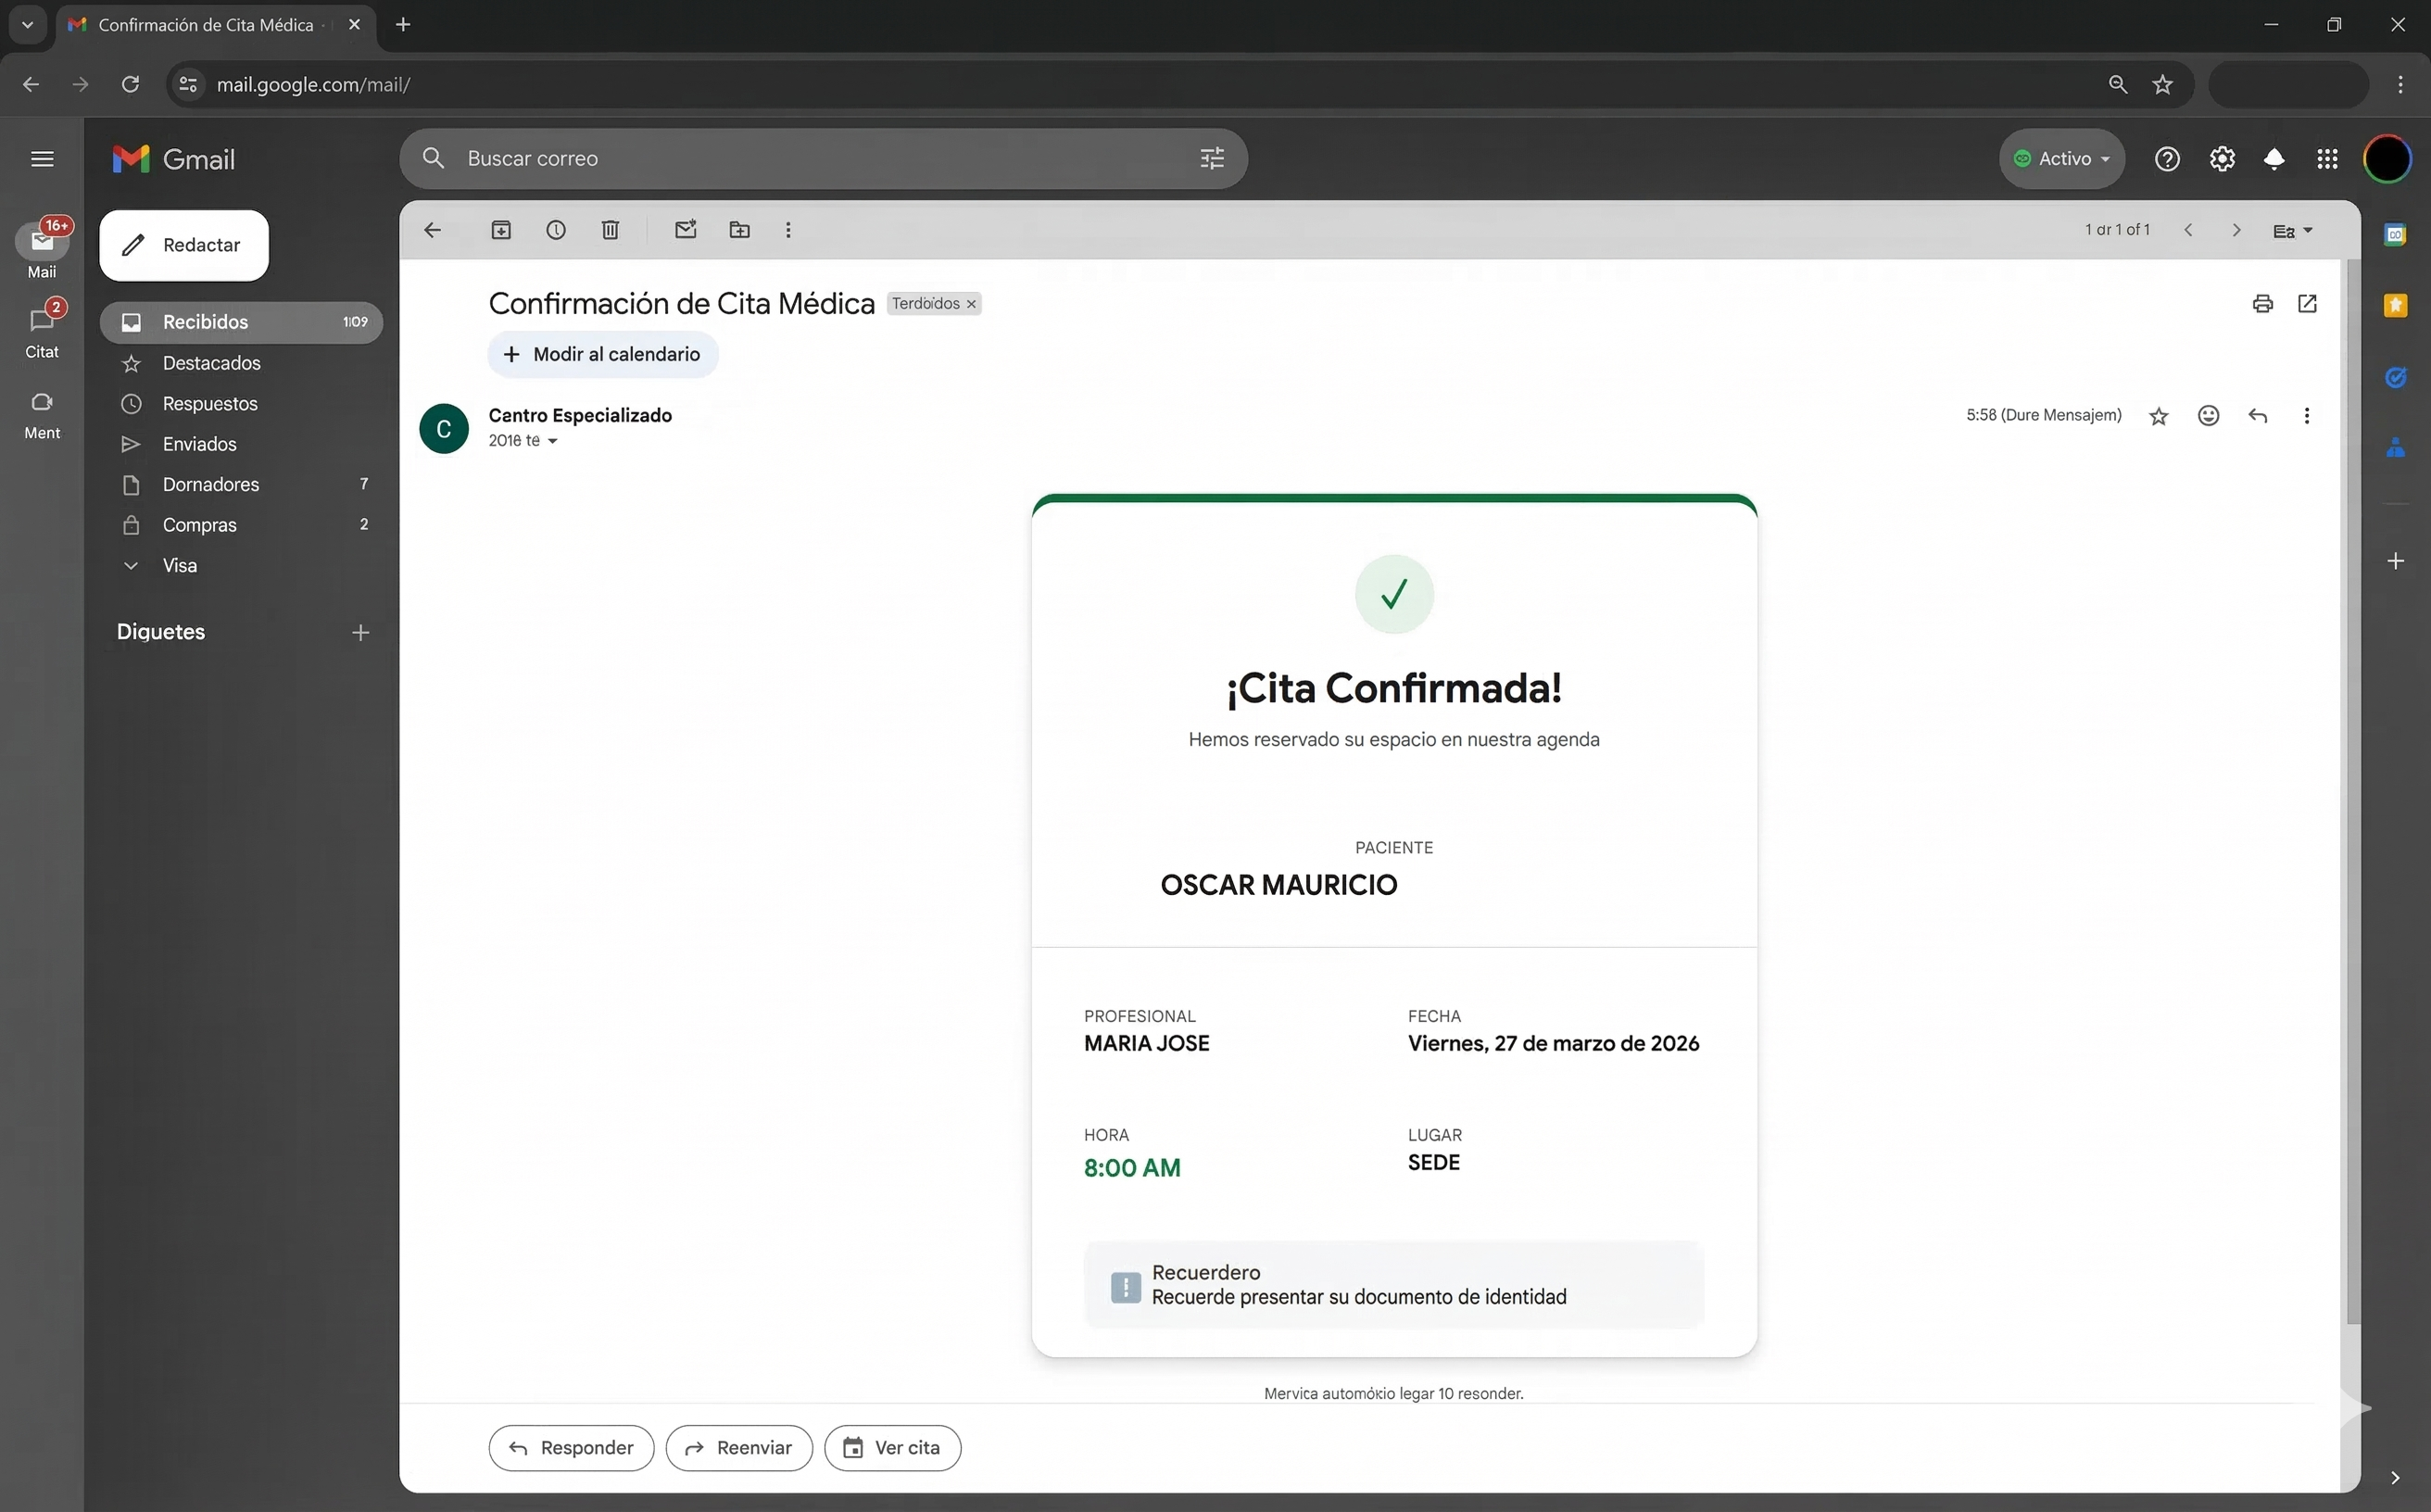
Task: Click the Ver cita button
Action: click(x=892, y=1447)
